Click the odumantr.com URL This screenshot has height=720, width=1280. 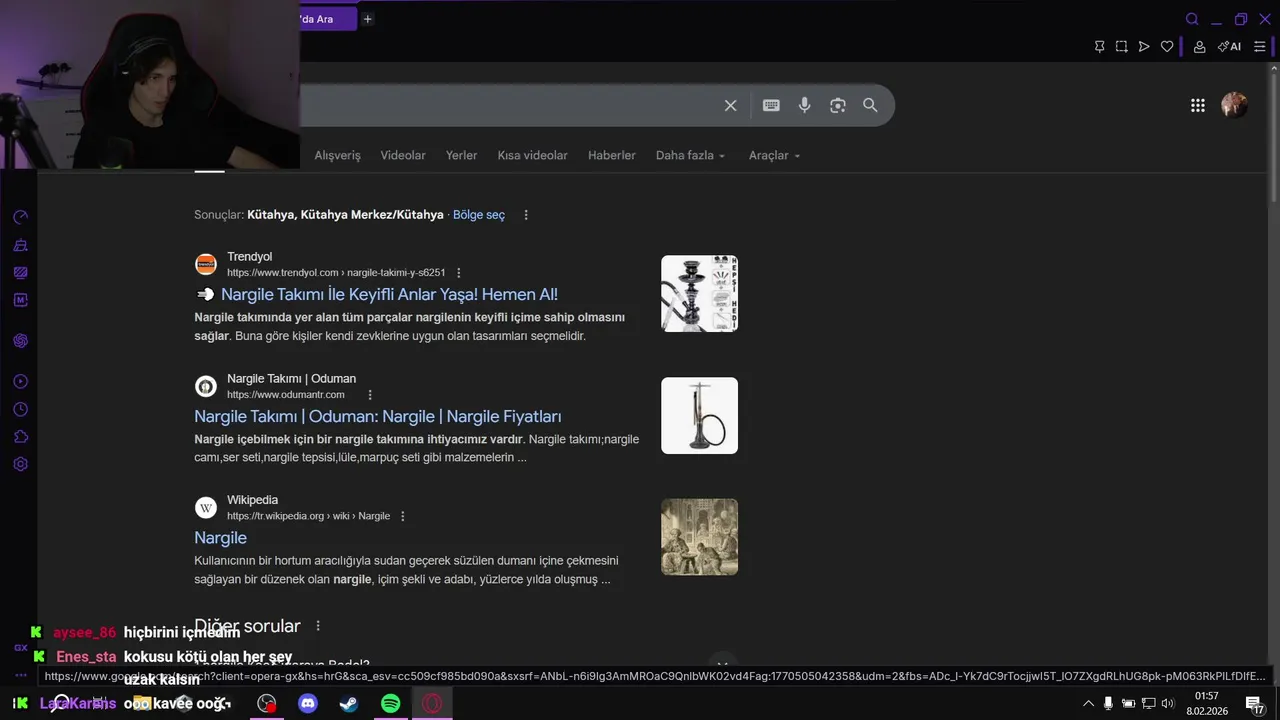(286, 395)
